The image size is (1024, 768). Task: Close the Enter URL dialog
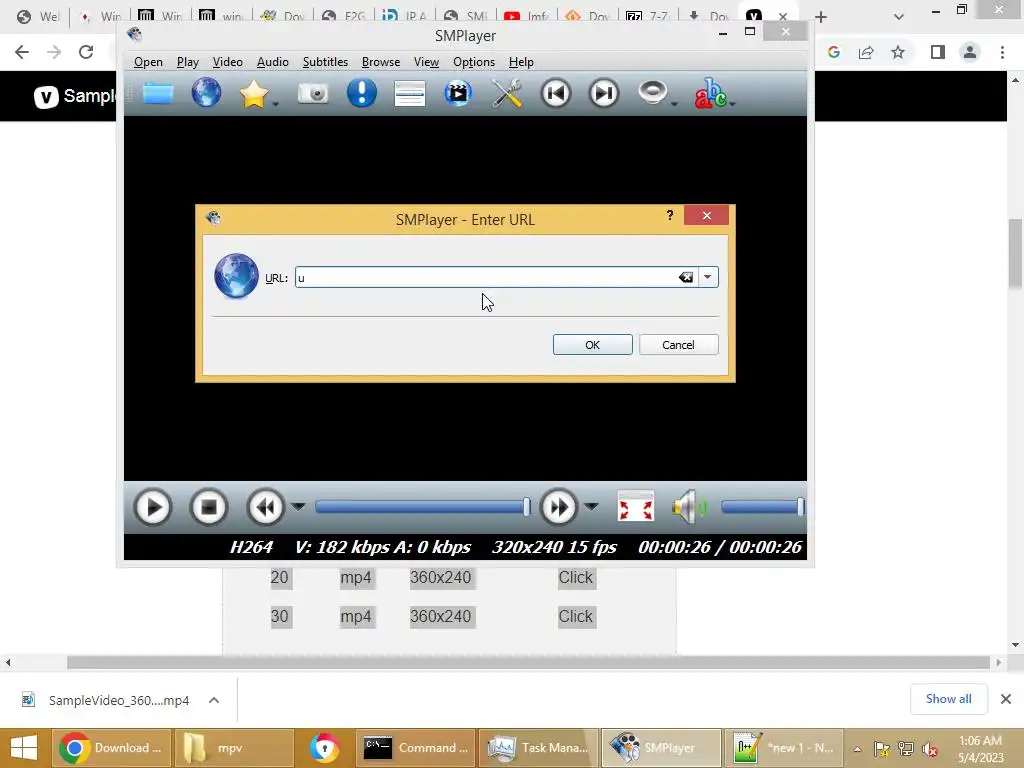coord(707,216)
